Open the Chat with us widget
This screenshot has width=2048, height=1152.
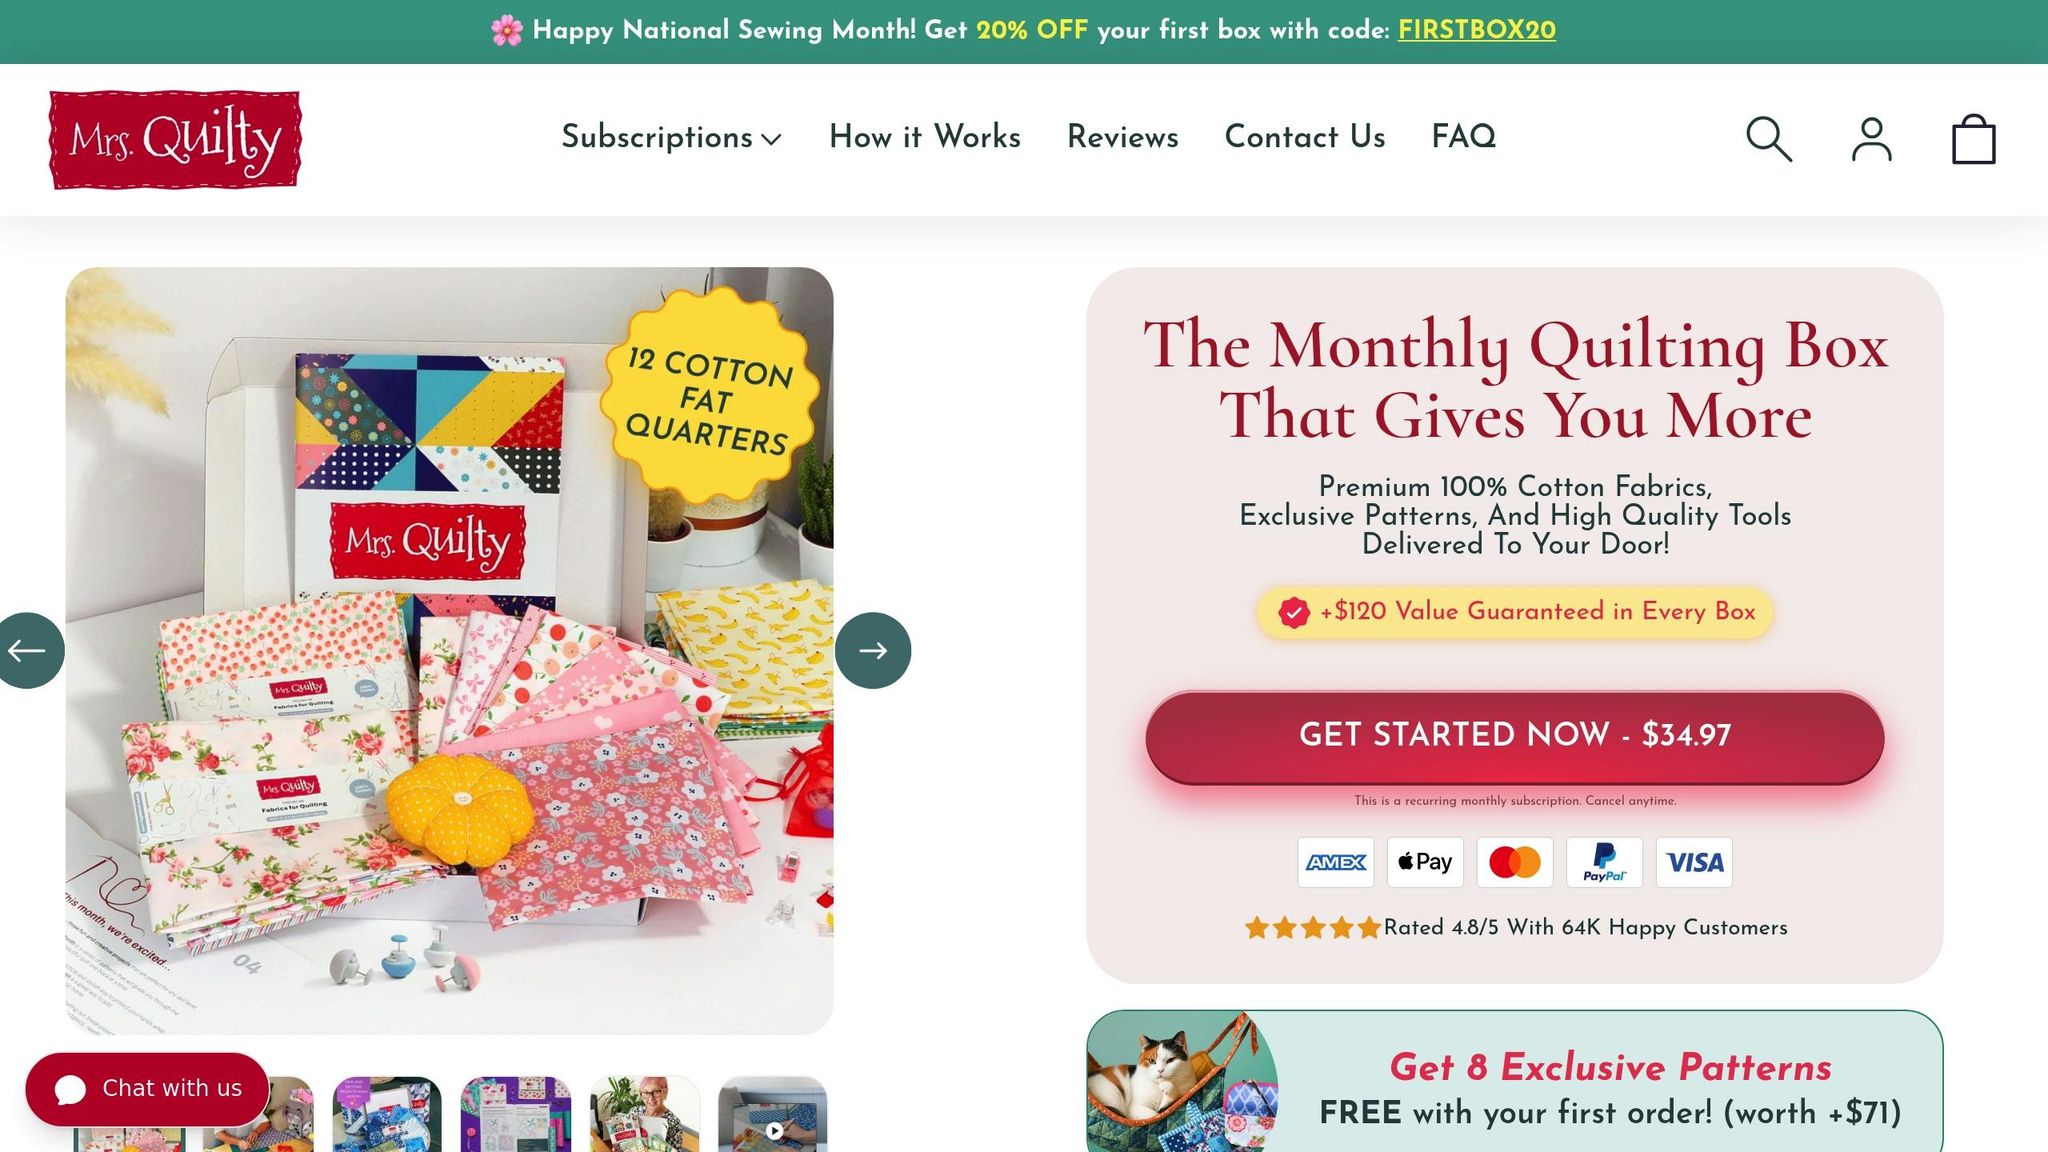pyautogui.click(x=147, y=1089)
